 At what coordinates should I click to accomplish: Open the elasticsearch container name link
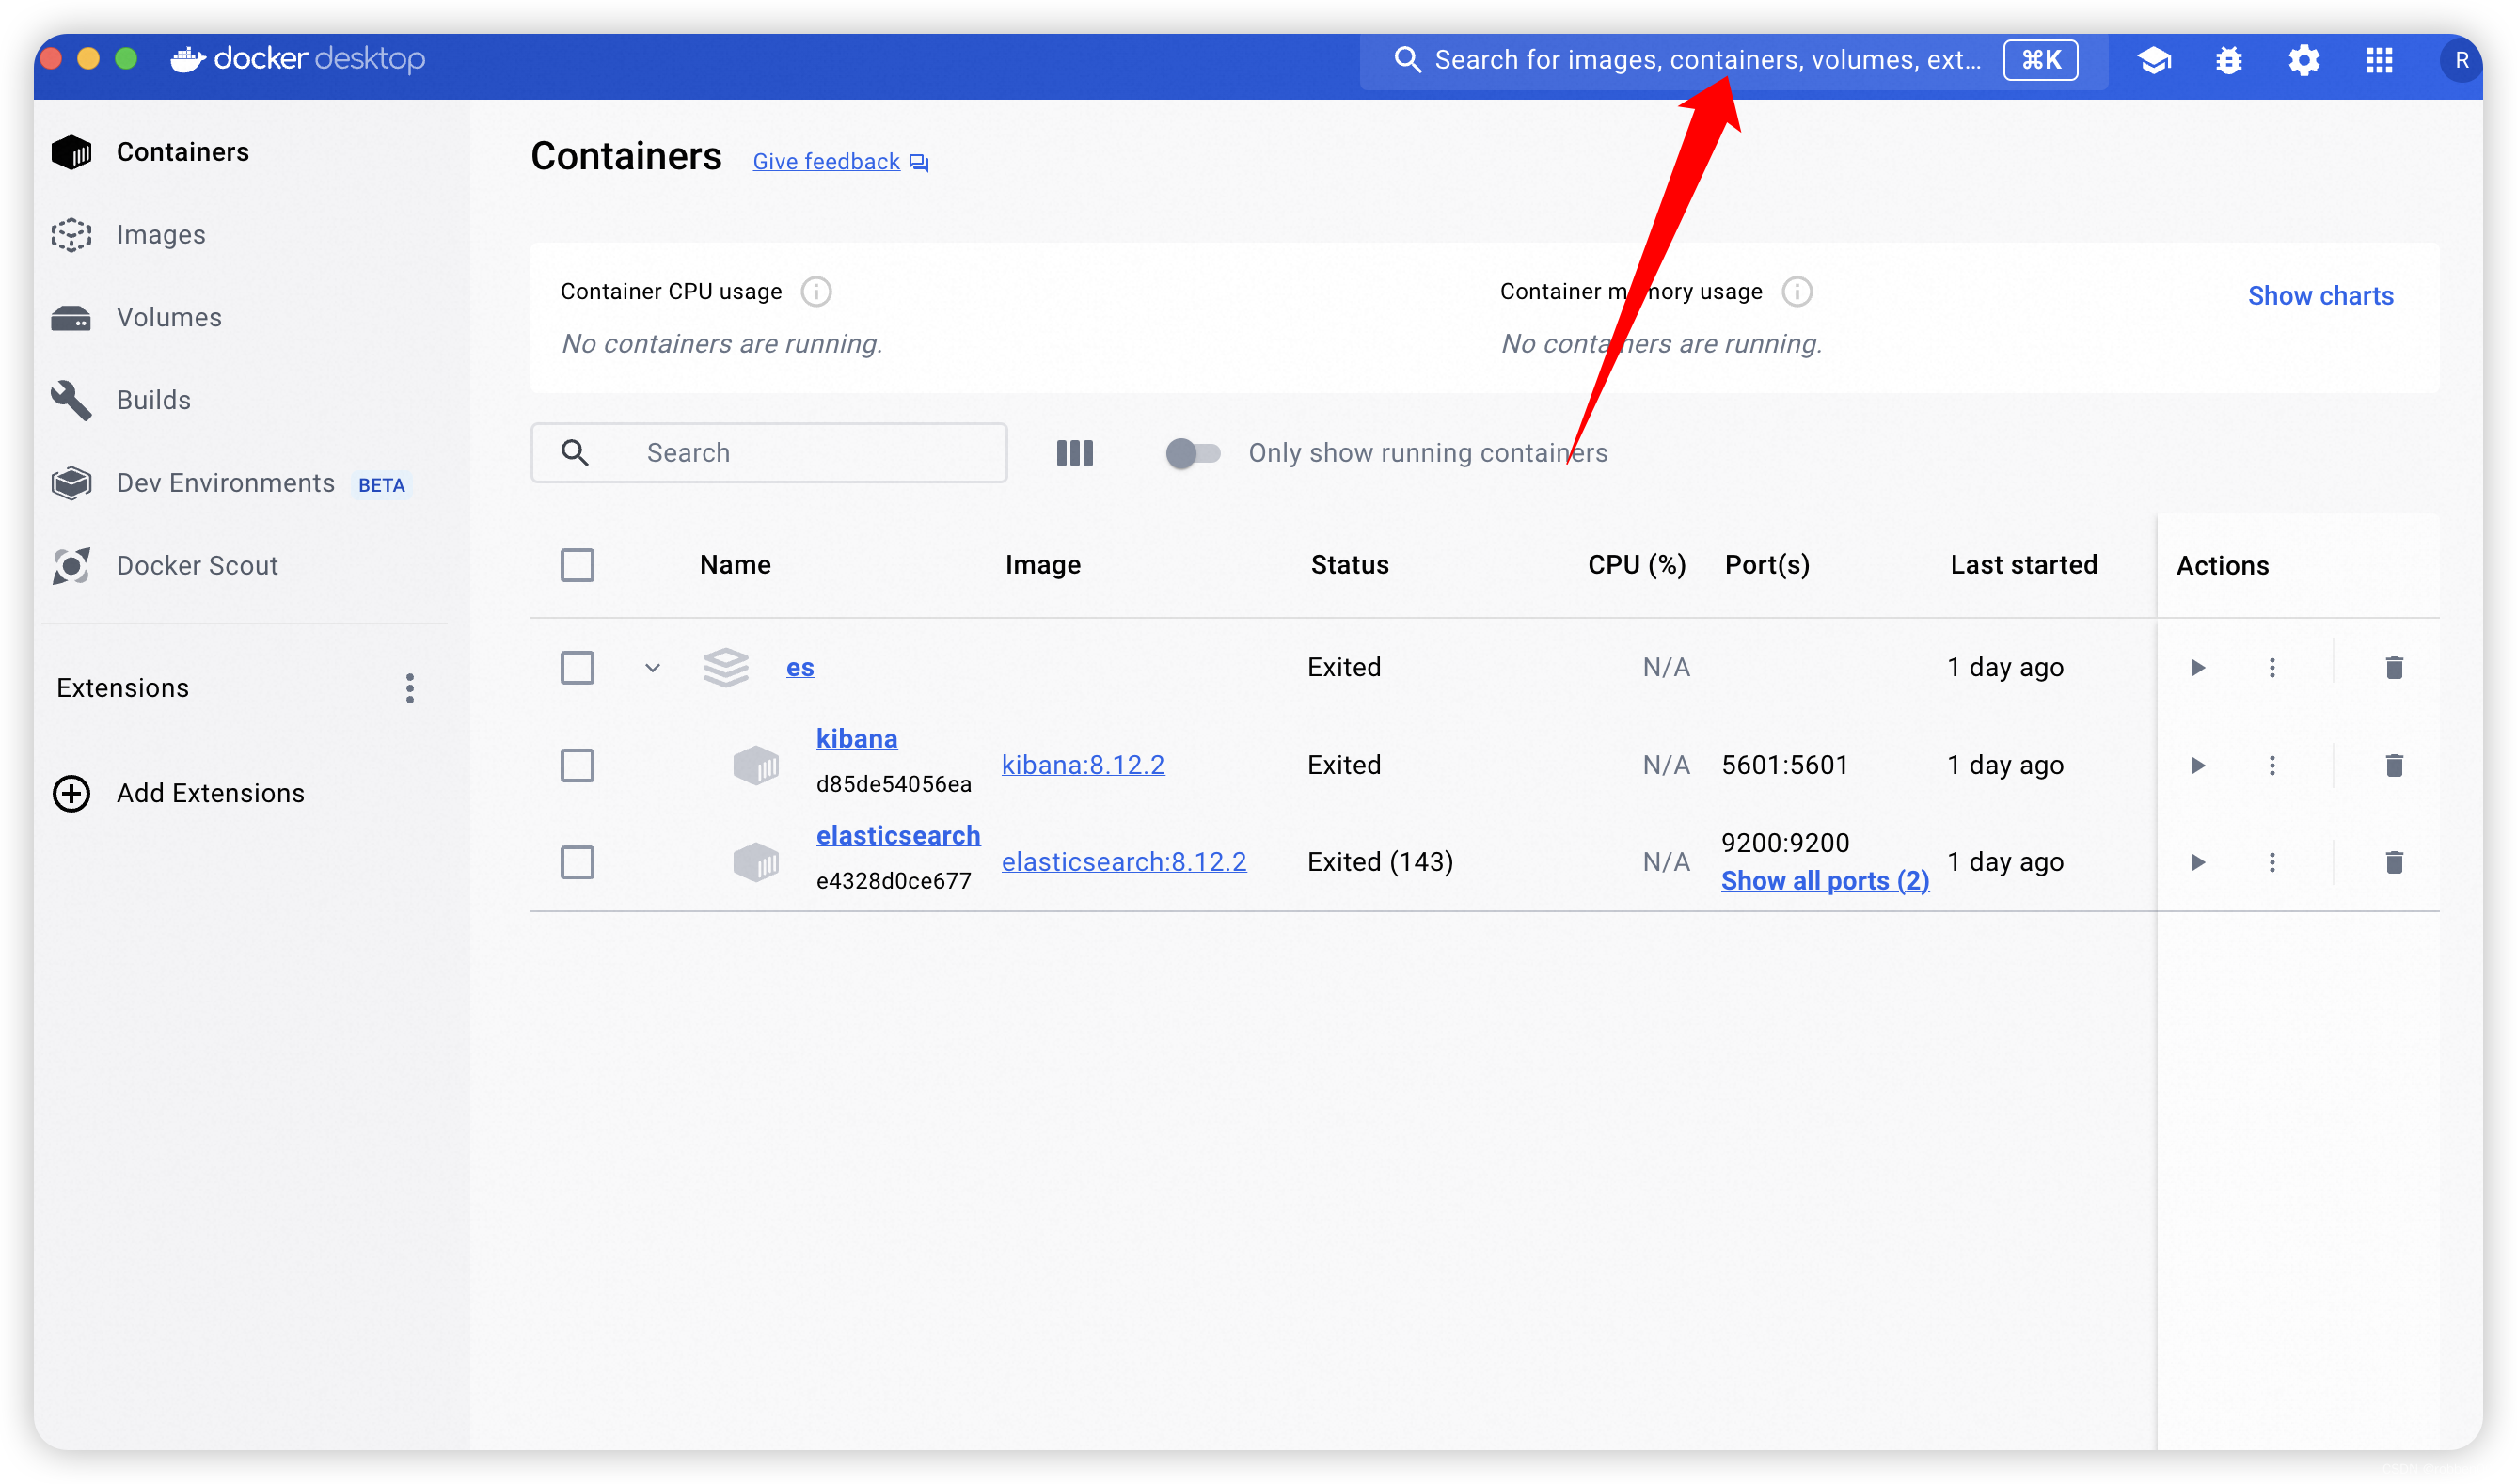pyautogui.click(x=898, y=836)
